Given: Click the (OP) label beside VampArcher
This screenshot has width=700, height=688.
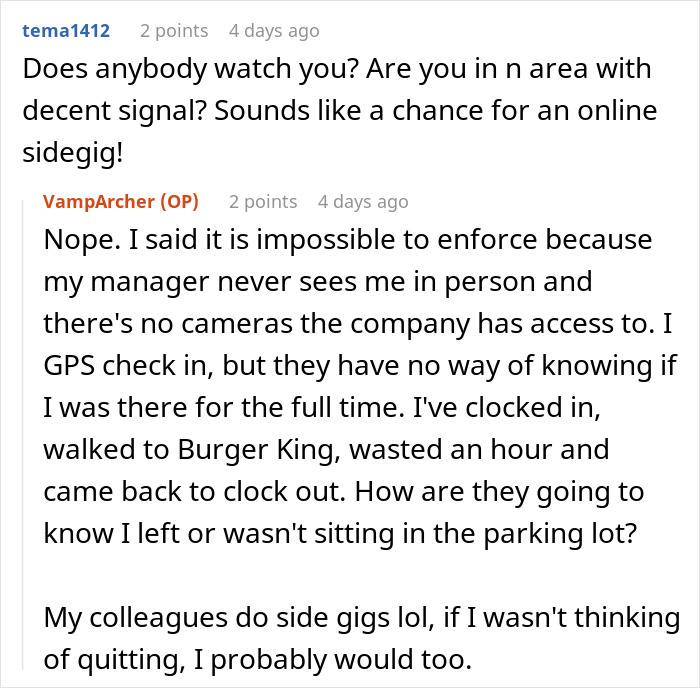Looking at the screenshot, I should click(x=178, y=202).
